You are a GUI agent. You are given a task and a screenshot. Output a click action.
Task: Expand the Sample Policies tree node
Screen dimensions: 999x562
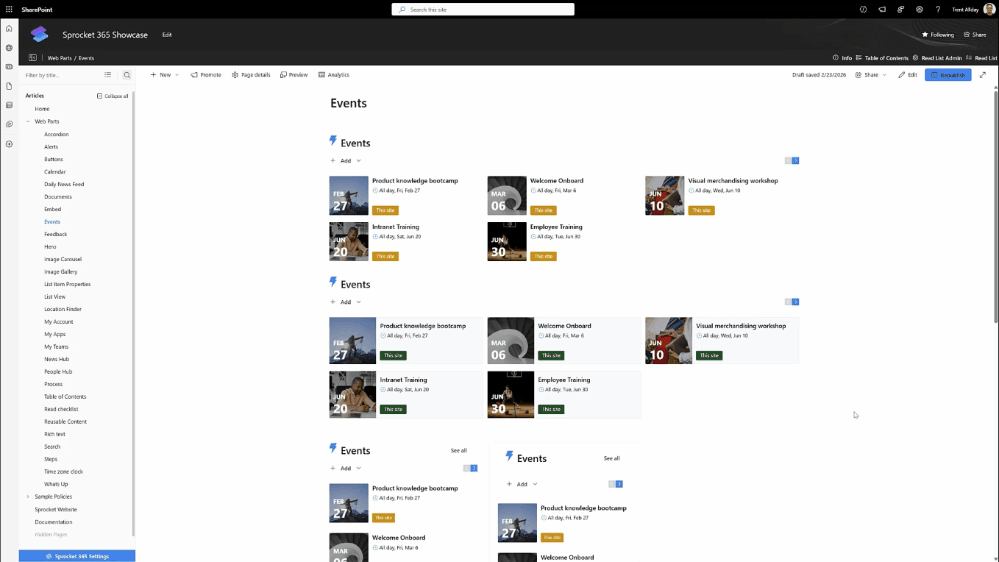pos(28,496)
